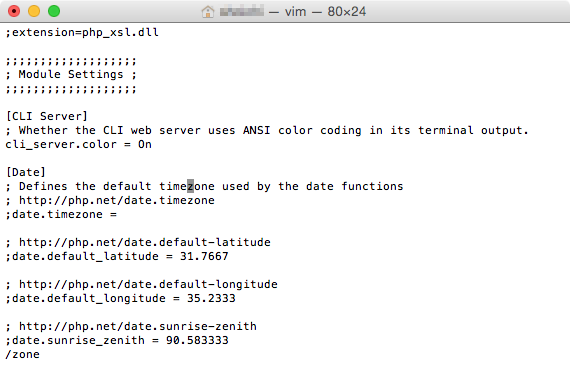Screen dimensions: 570x366
Task: Click the '[Date]' section header
Action: (26, 172)
